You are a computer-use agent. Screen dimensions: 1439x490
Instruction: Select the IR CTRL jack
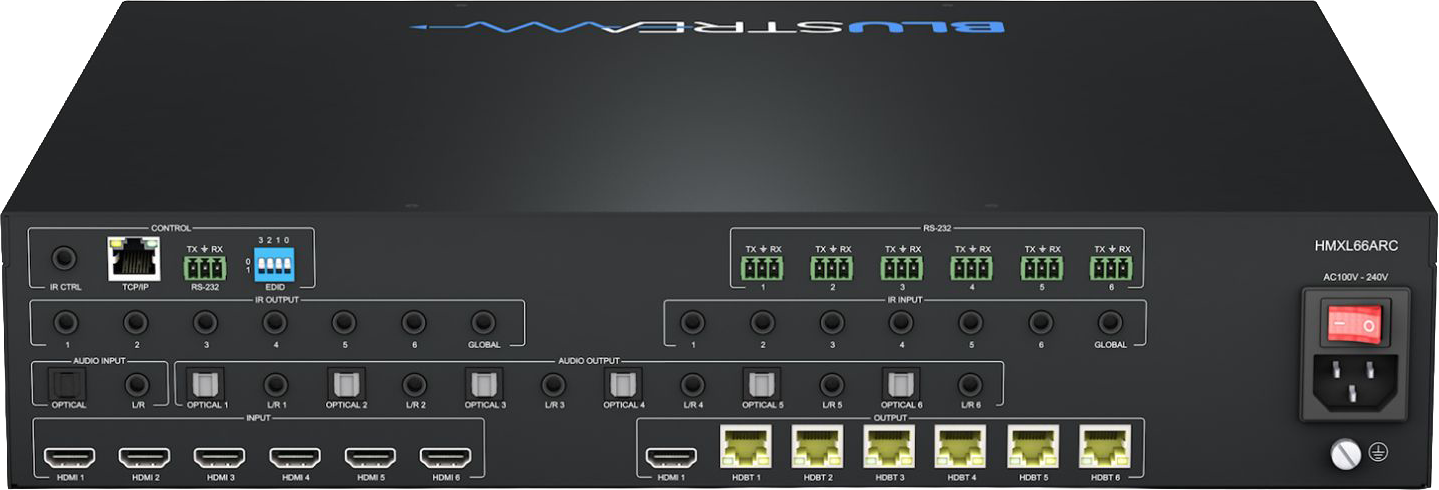pyautogui.click(x=65, y=259)
